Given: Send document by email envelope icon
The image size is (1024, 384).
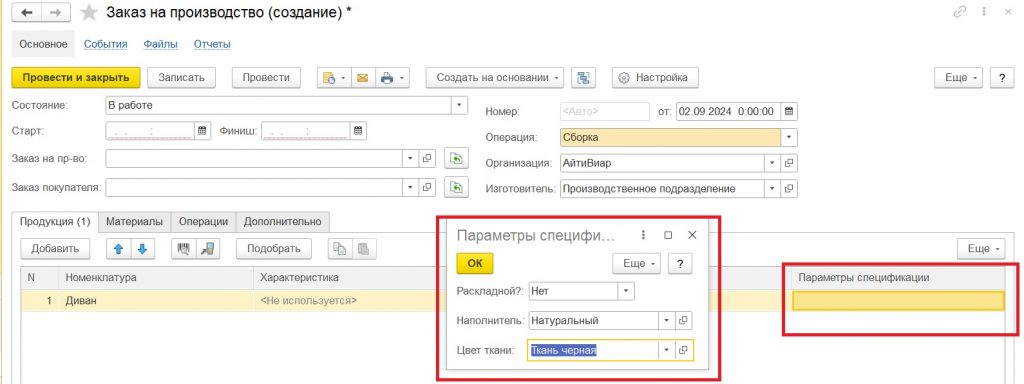Looking at the screenshot, I should pyautogui.click(x=362, y=78).
